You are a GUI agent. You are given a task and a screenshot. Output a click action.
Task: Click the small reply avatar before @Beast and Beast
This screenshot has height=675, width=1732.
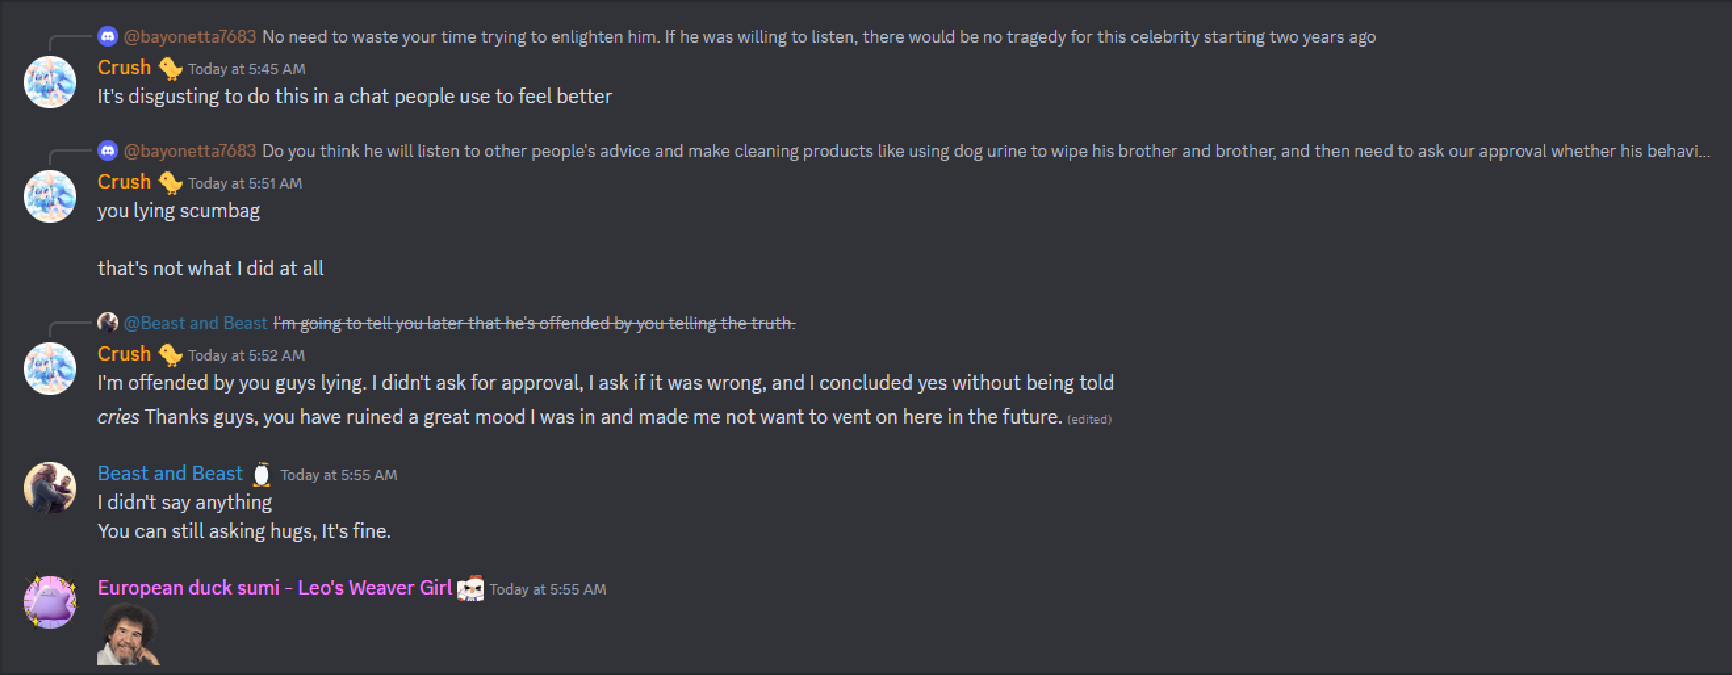[108, 323]
